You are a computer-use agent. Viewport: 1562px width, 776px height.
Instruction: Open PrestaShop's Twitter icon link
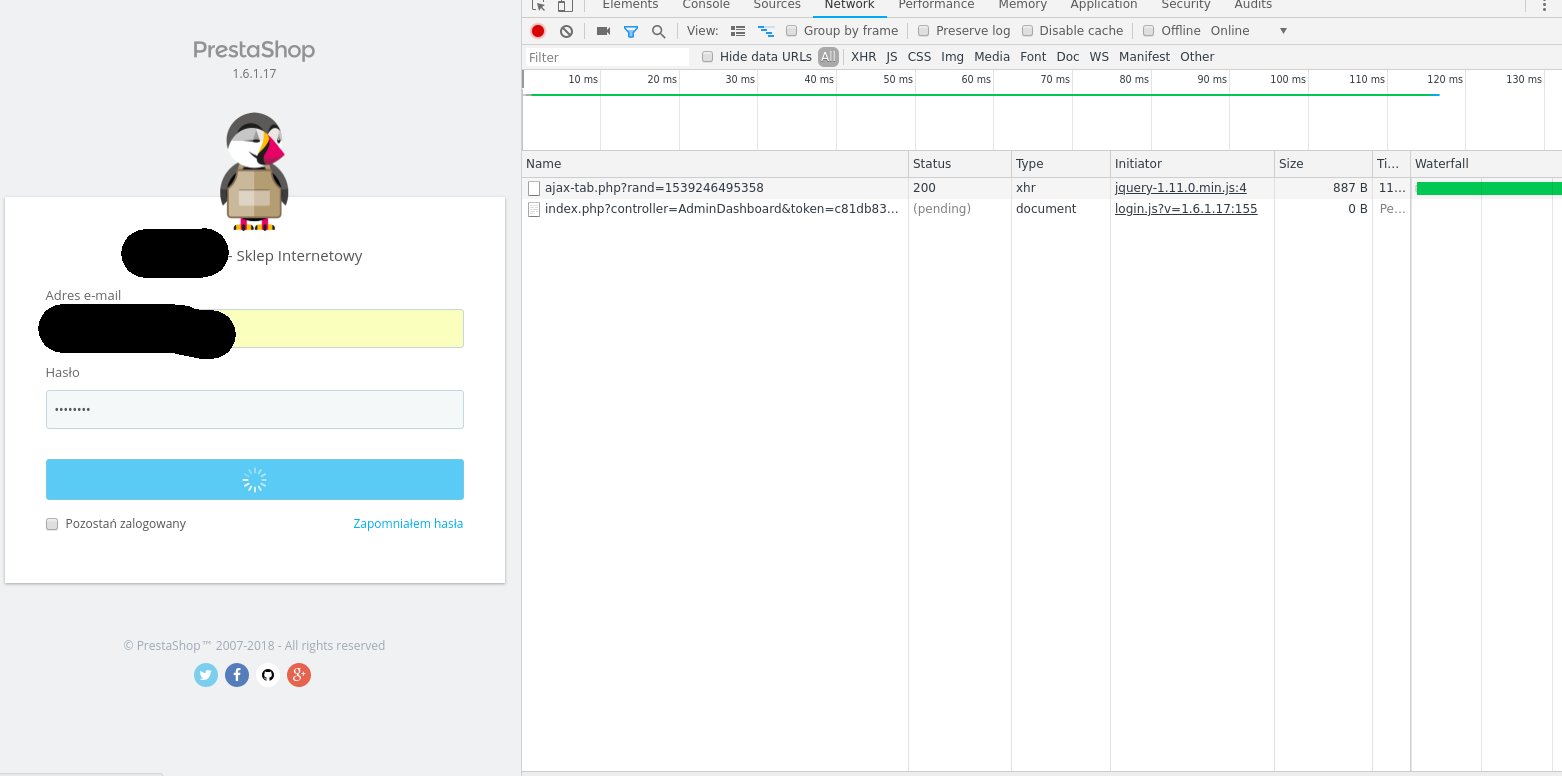(x=206, y=675)
